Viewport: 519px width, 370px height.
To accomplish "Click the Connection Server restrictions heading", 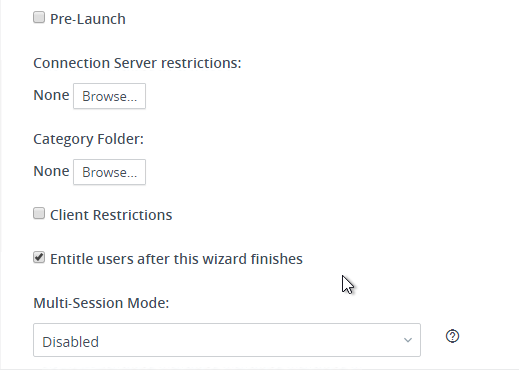I will pos(137,63).
